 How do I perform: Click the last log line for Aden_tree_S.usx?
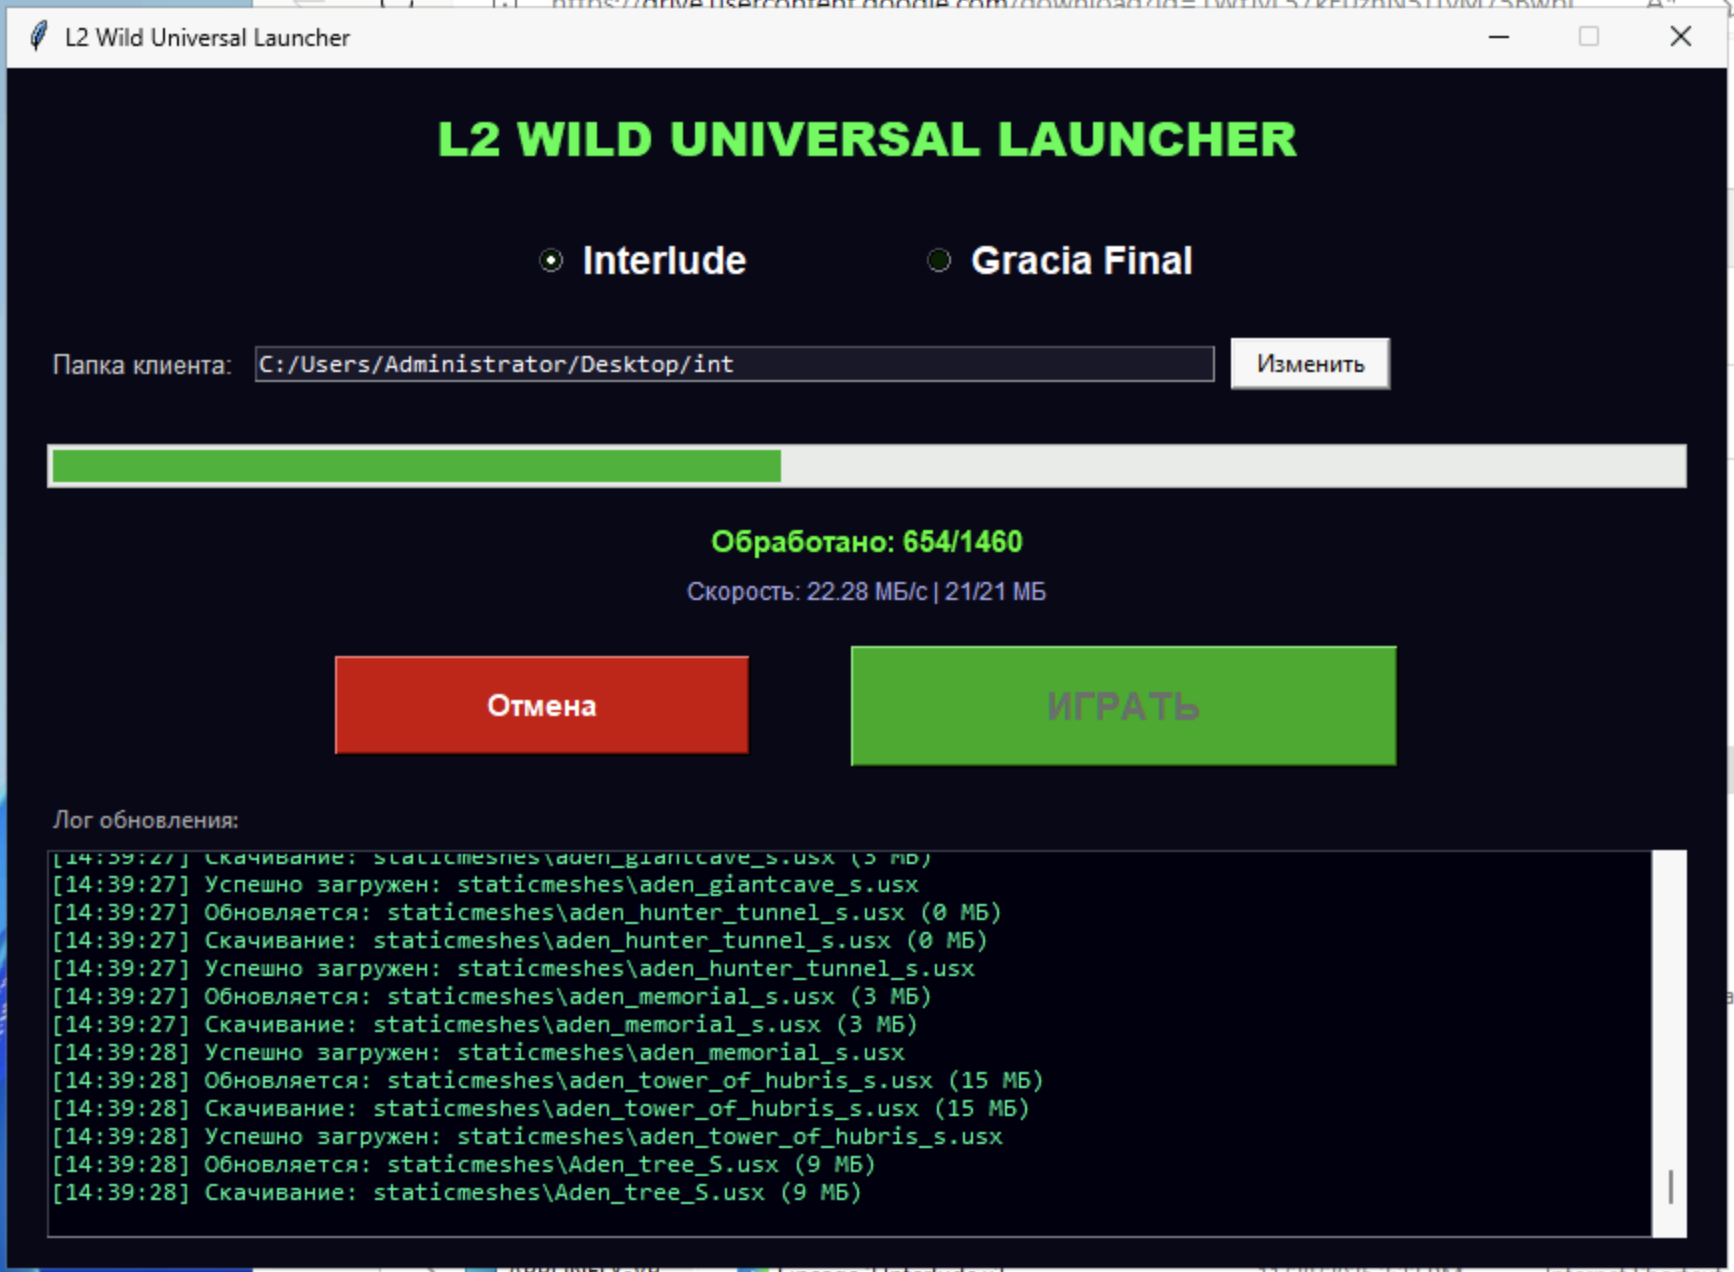[x=456, y=1193]
